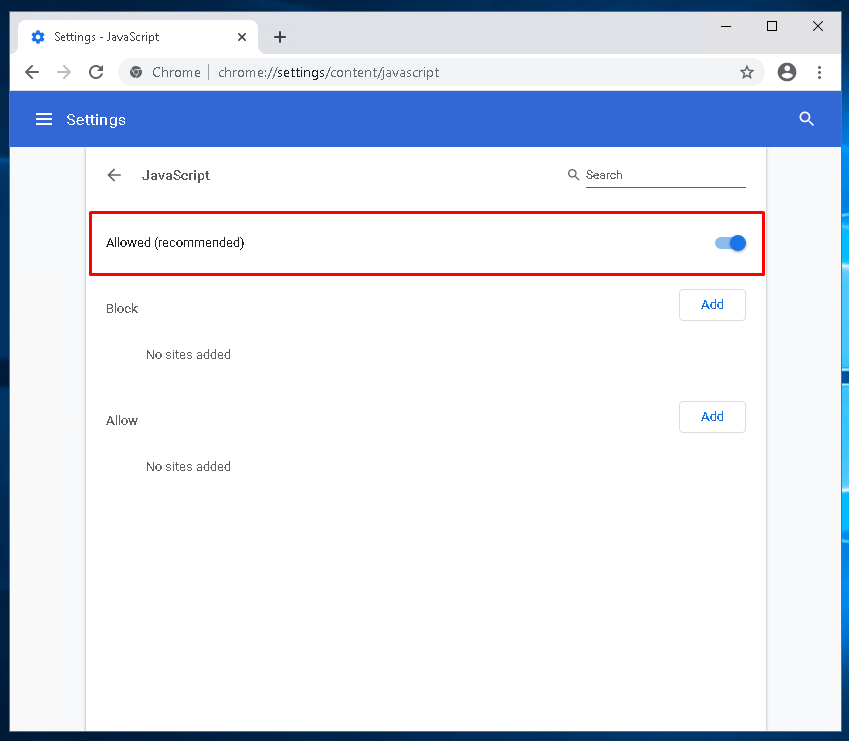Screen dimensions: 849x741
Task: Click the Allowed (recommended) label
Action: 175,242
